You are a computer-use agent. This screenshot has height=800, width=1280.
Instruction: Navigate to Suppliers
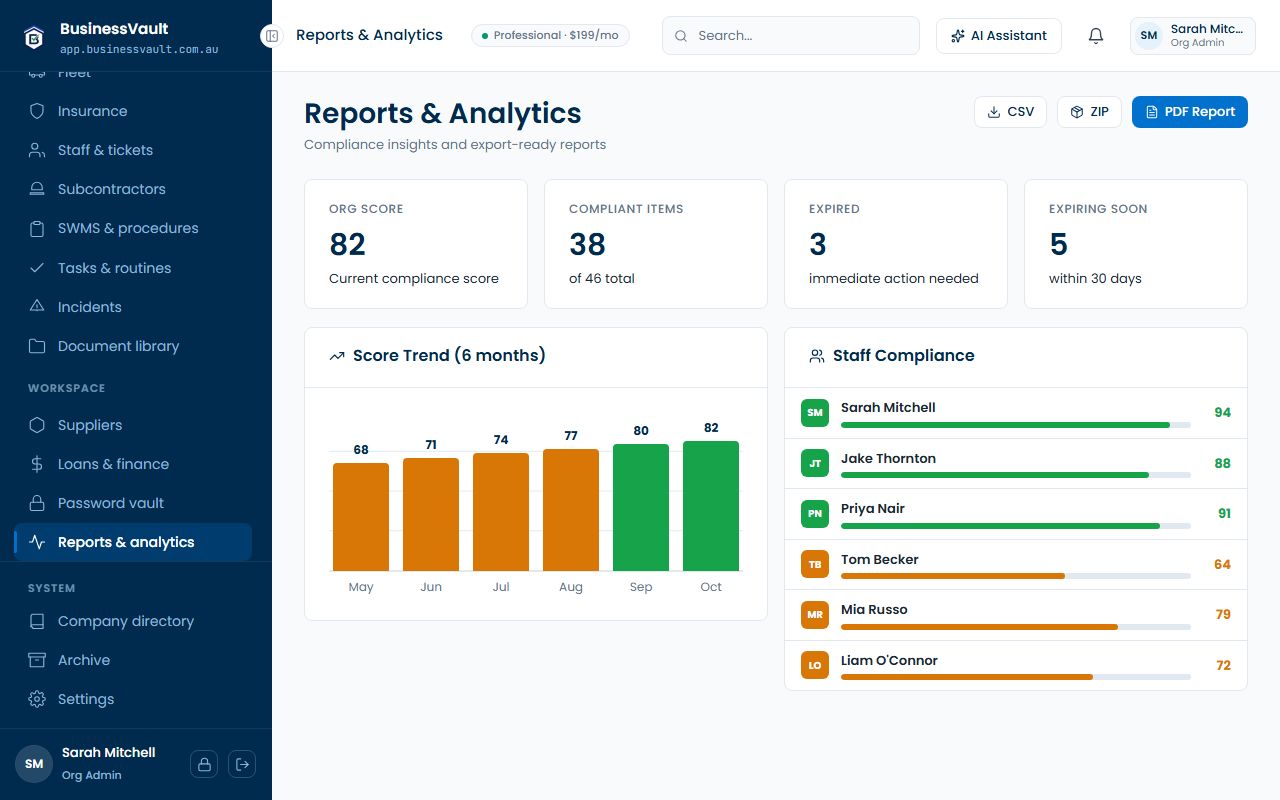click(x=133, y=425)
